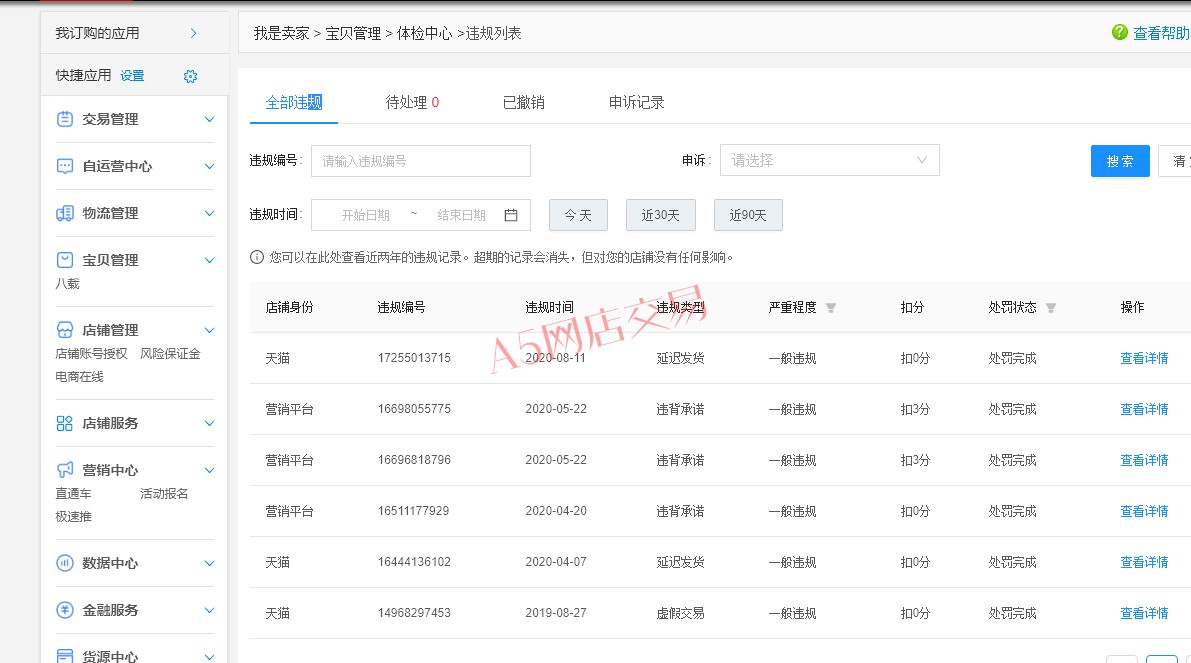Click the 物流管理 truck icon
The image size is (1191, 663).
(x=65, y=213)
